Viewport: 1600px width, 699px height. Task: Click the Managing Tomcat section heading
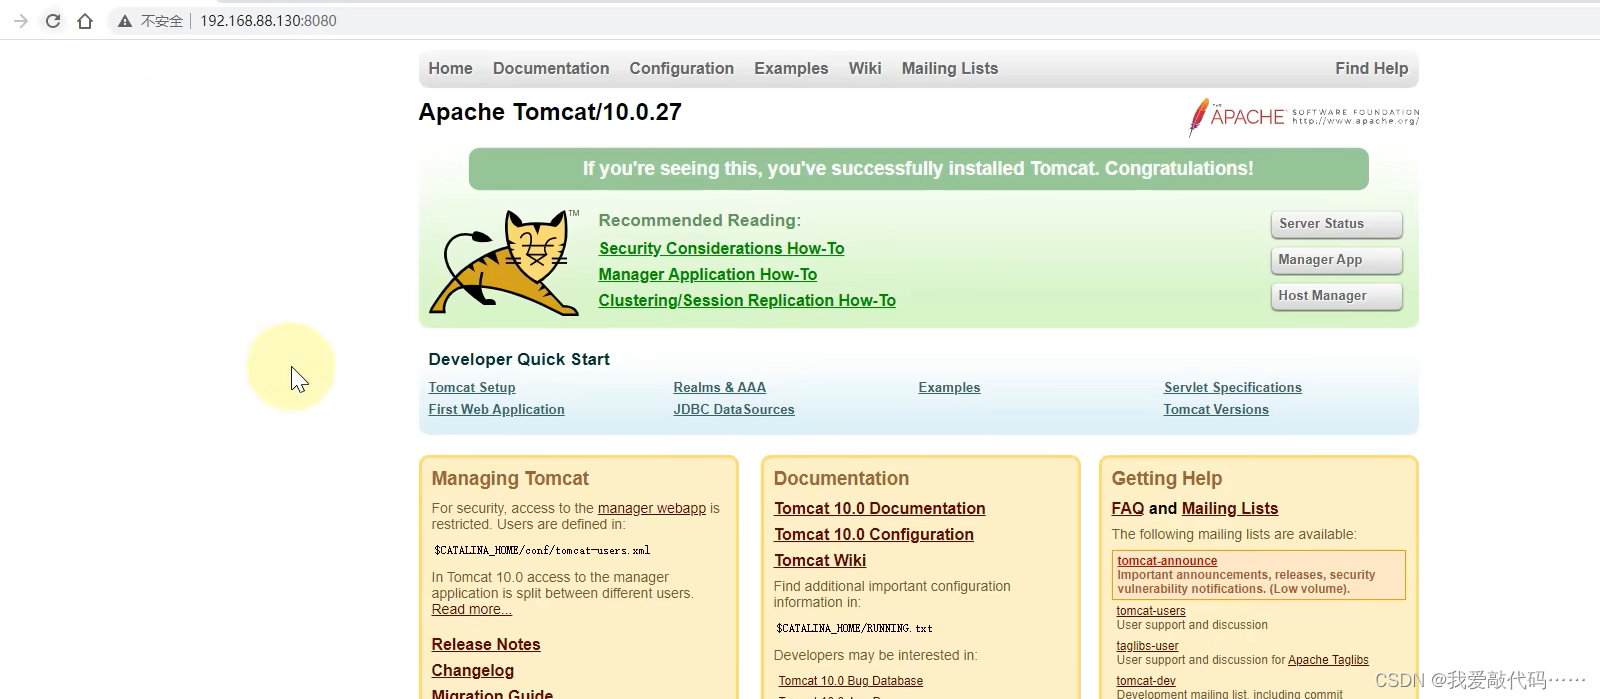pyautogui.click(x=510, y=478)
